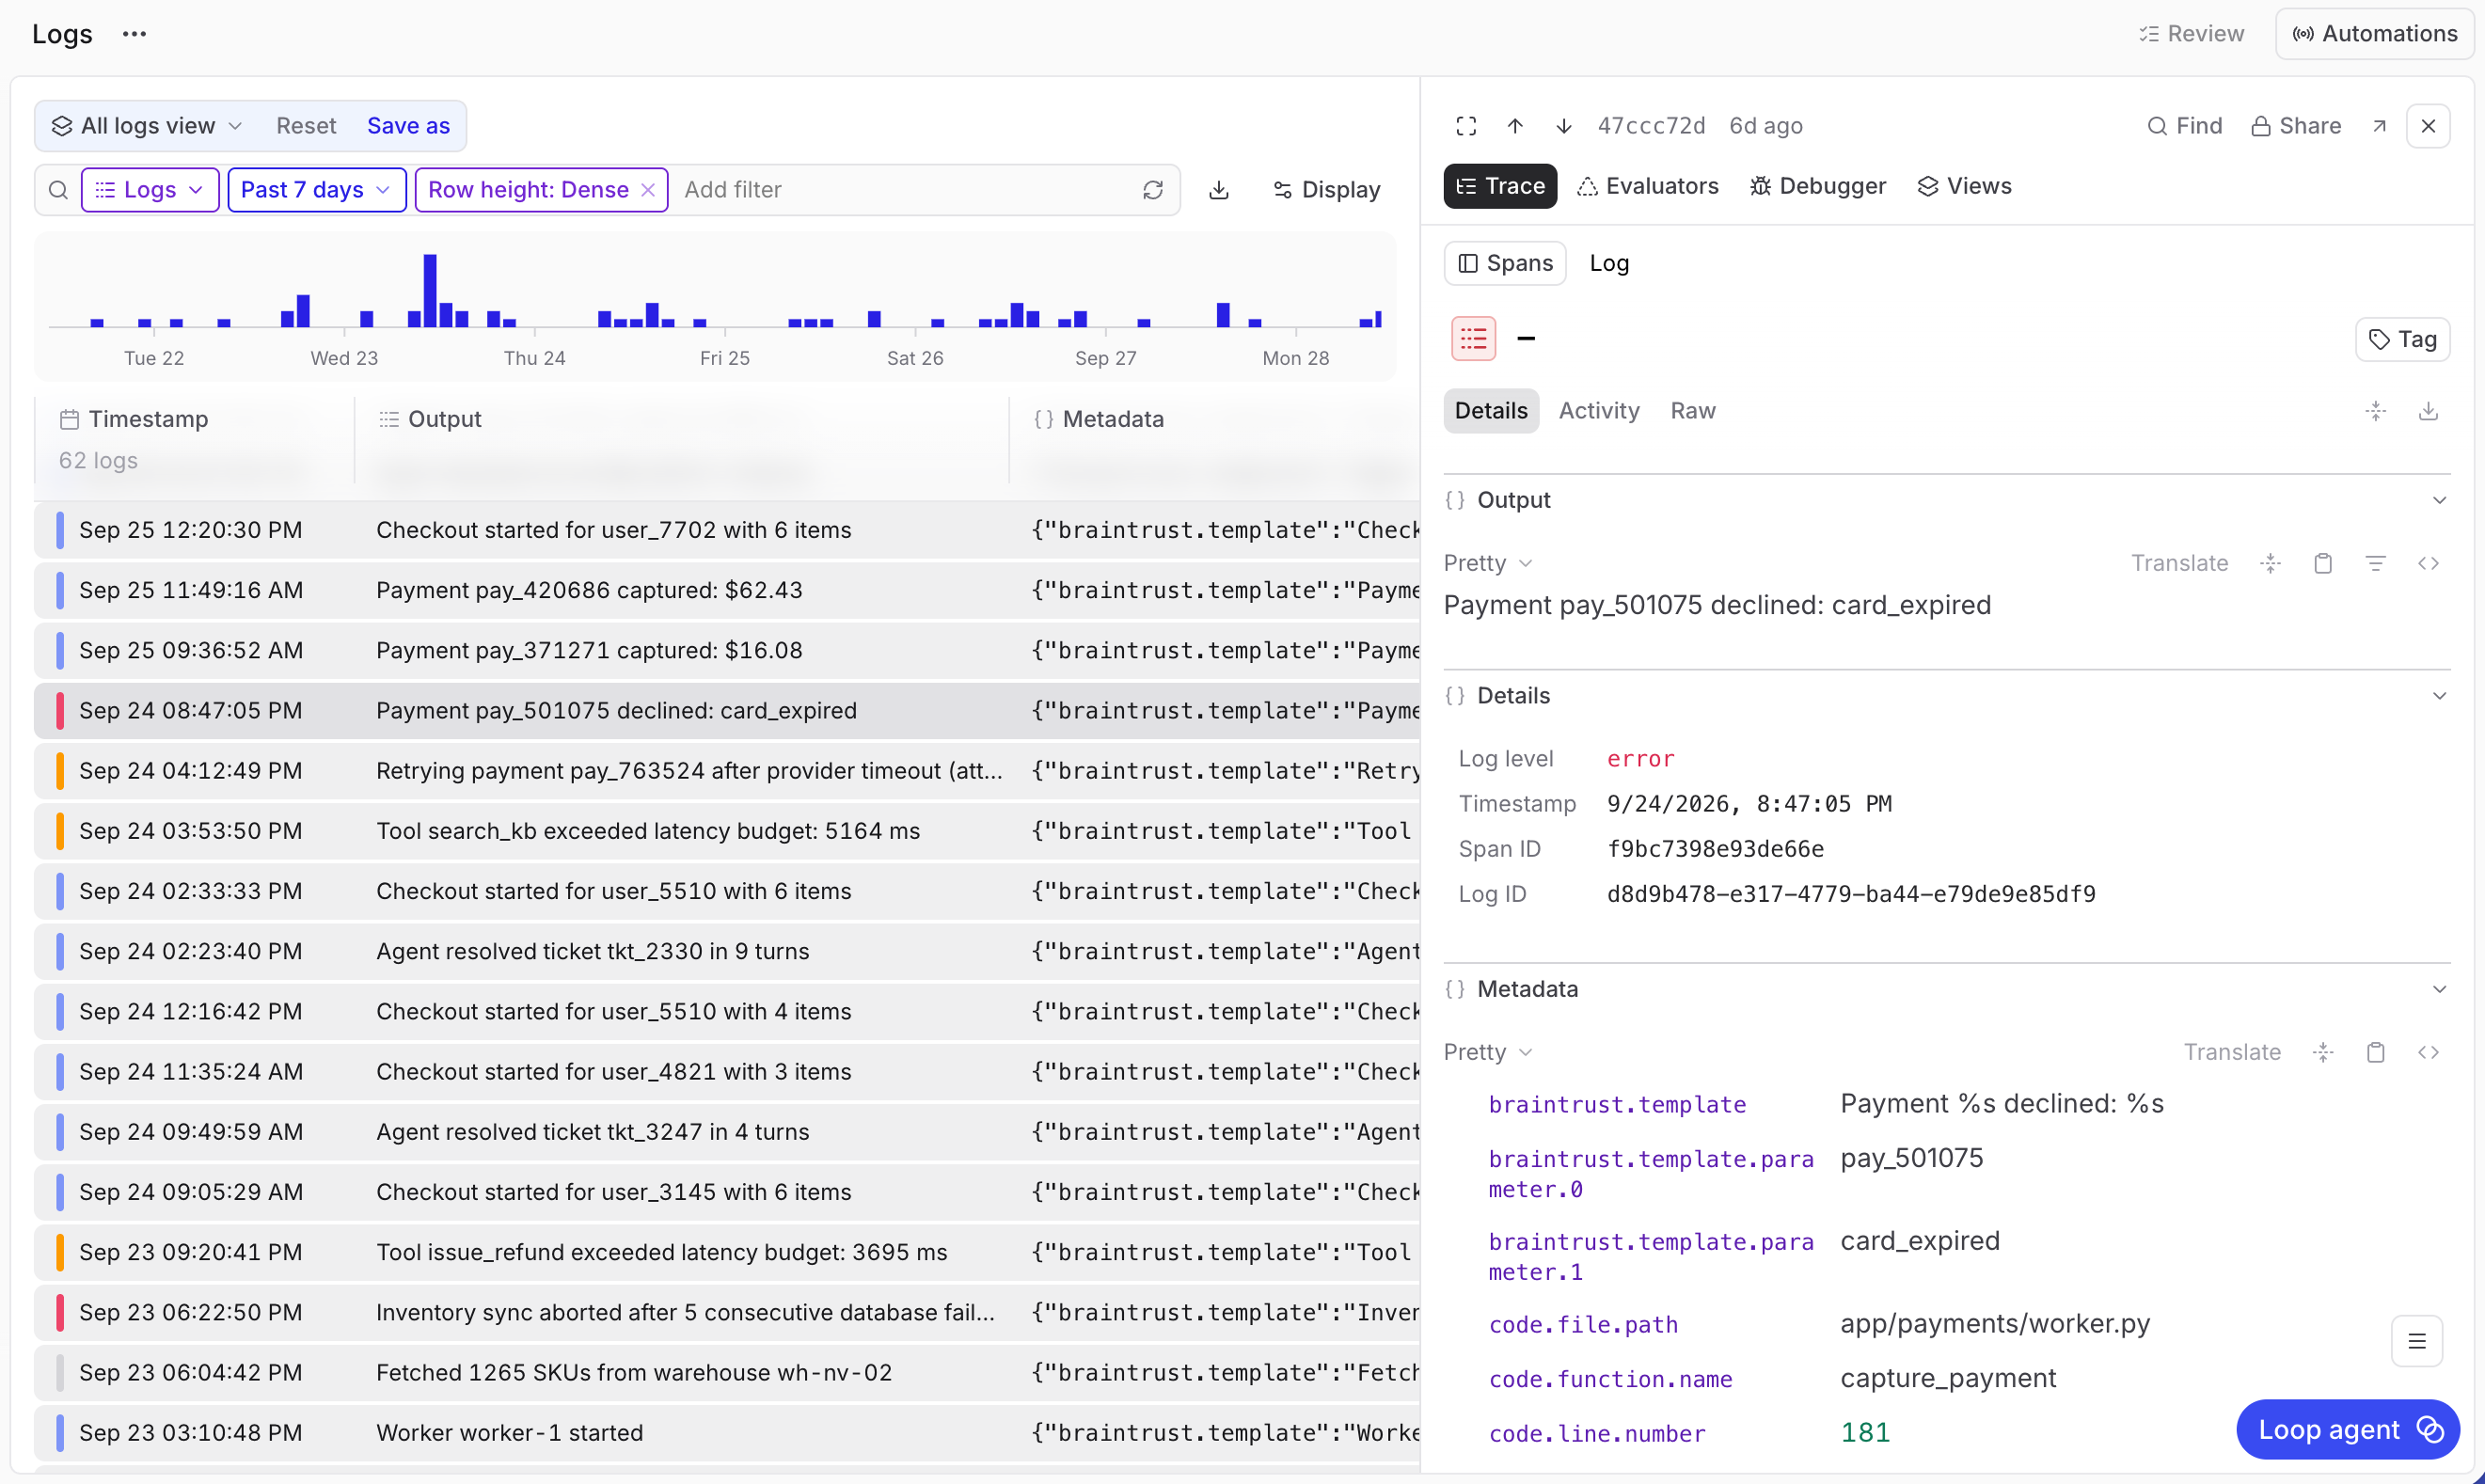This screenshot has width=2485, height=1484.
Task: Collapse the Metadata section chevron
Action: click(x=2439, y=989)
